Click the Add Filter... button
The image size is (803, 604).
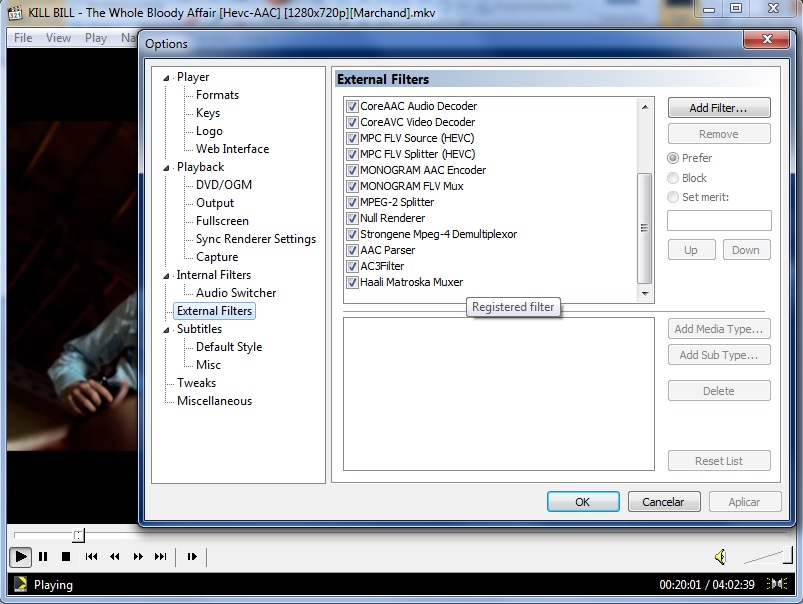(x=719, y=108)
